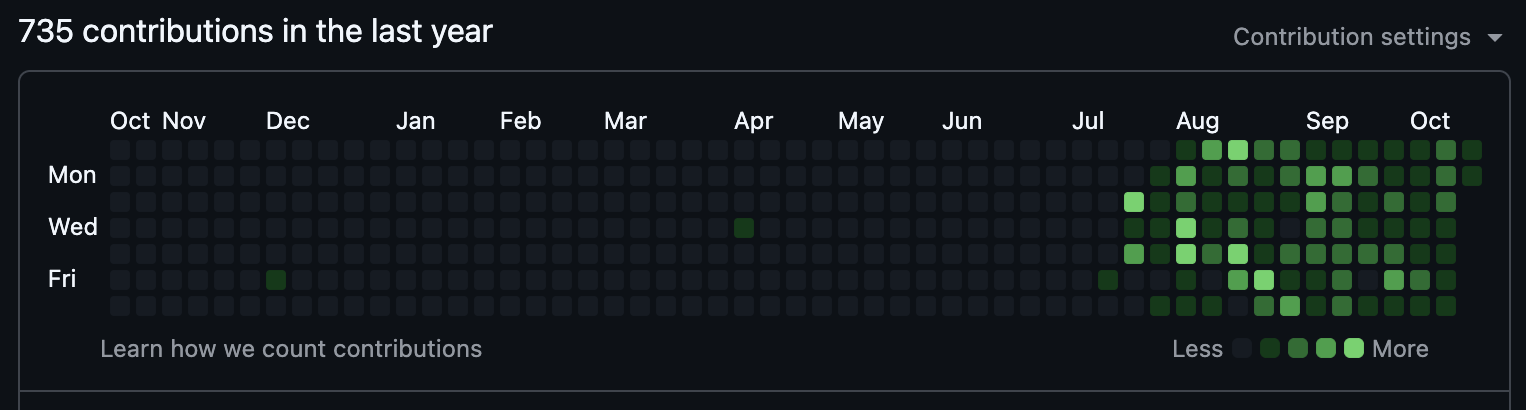Click the darkest legend swatch next to Less
Screen dimensions: 1526x410
point(1242,349)
